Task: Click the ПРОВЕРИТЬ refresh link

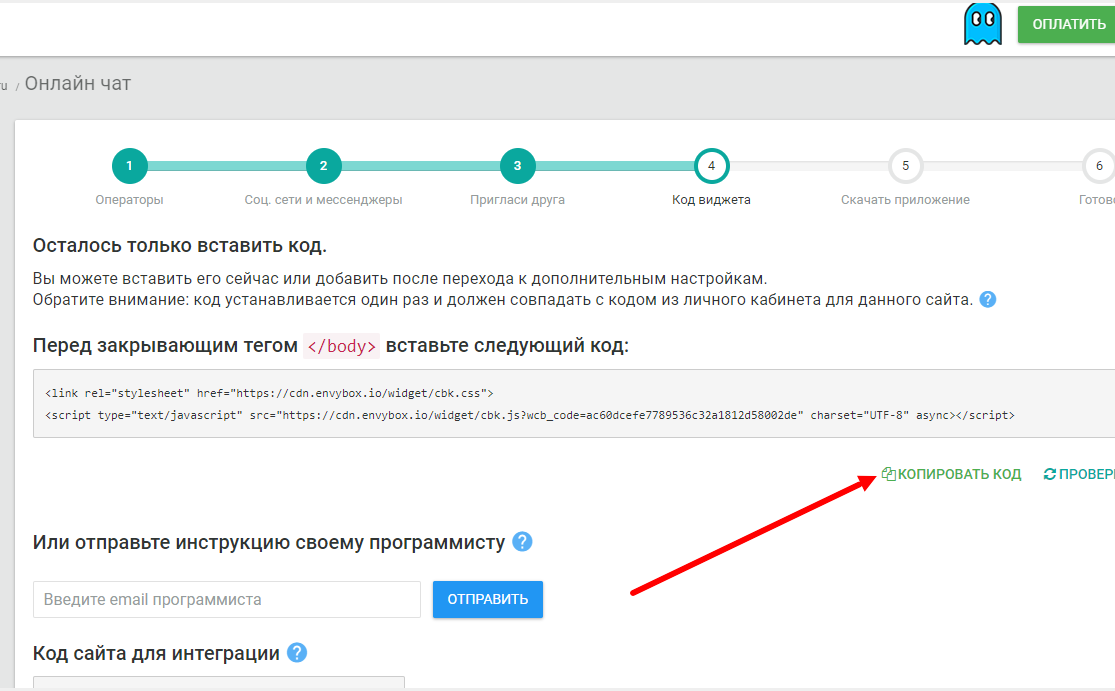Action: (1079, 474)
